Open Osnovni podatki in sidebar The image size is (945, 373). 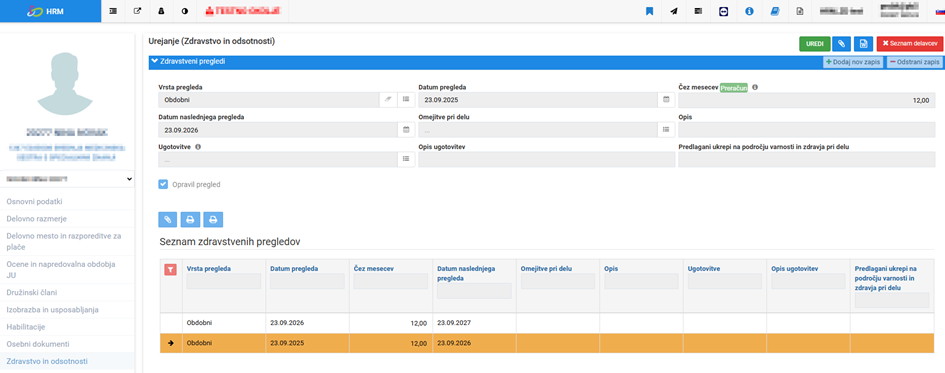(34, 202)
